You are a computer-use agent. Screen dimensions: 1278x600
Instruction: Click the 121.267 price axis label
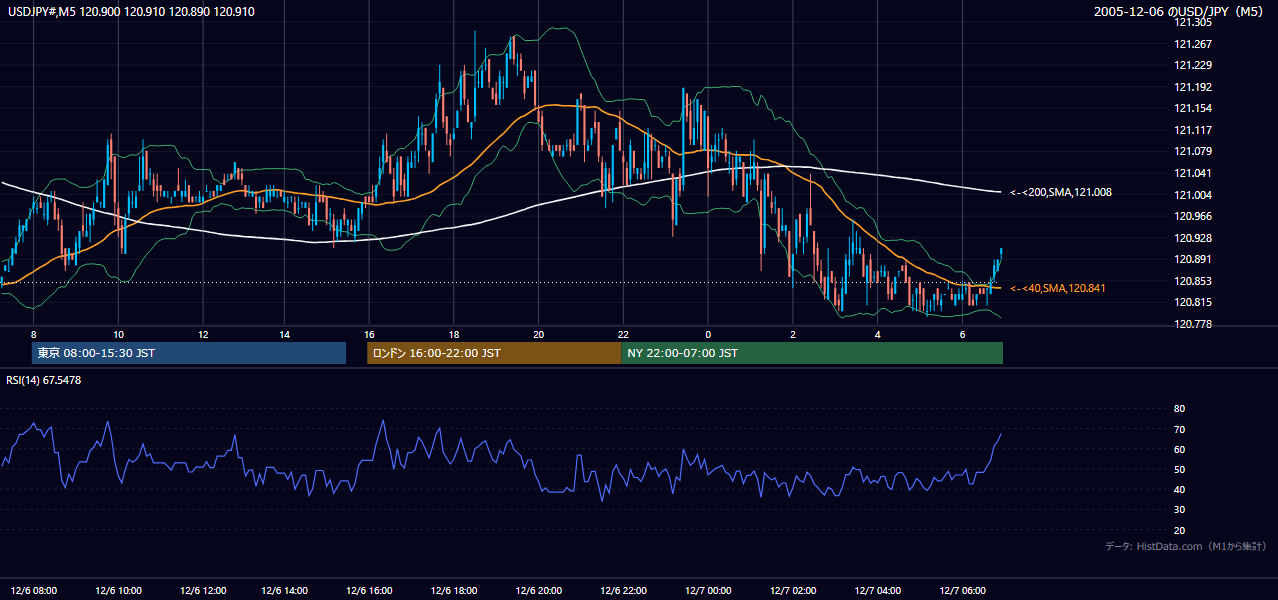point(1193,44)
